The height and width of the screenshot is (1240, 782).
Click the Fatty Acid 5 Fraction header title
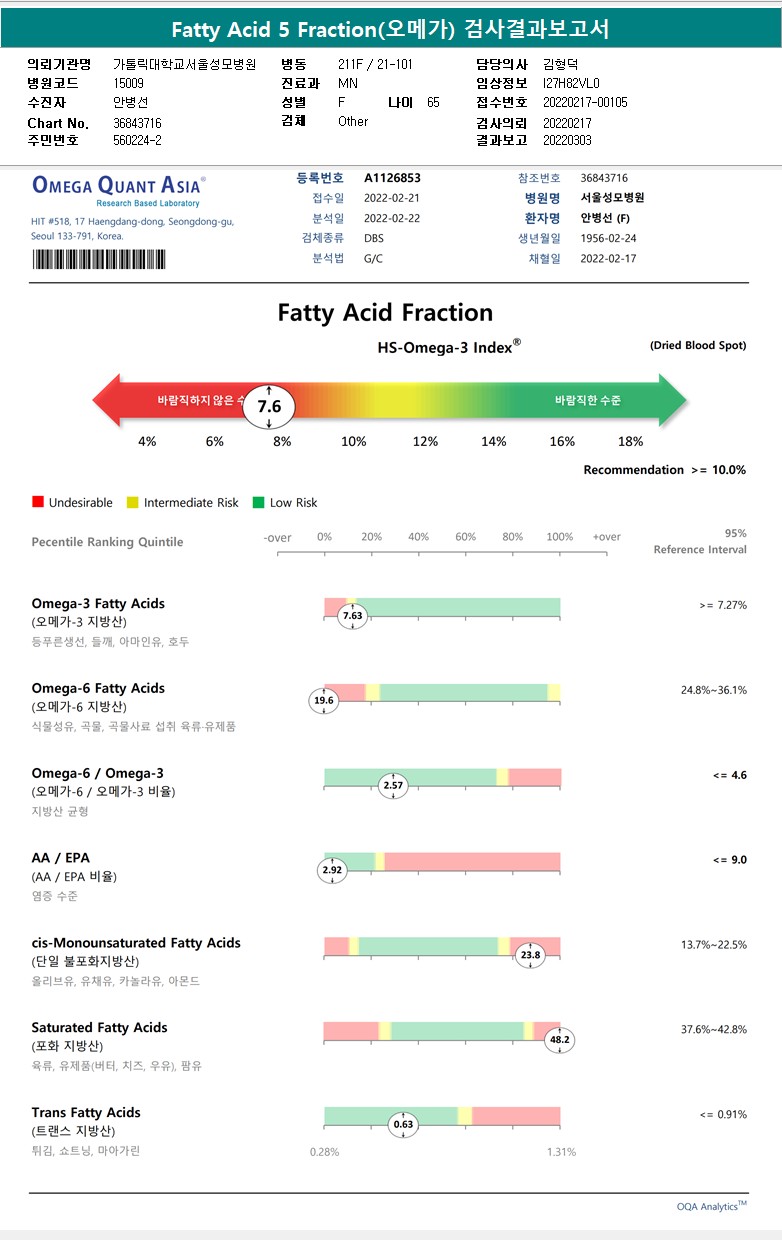390,29
